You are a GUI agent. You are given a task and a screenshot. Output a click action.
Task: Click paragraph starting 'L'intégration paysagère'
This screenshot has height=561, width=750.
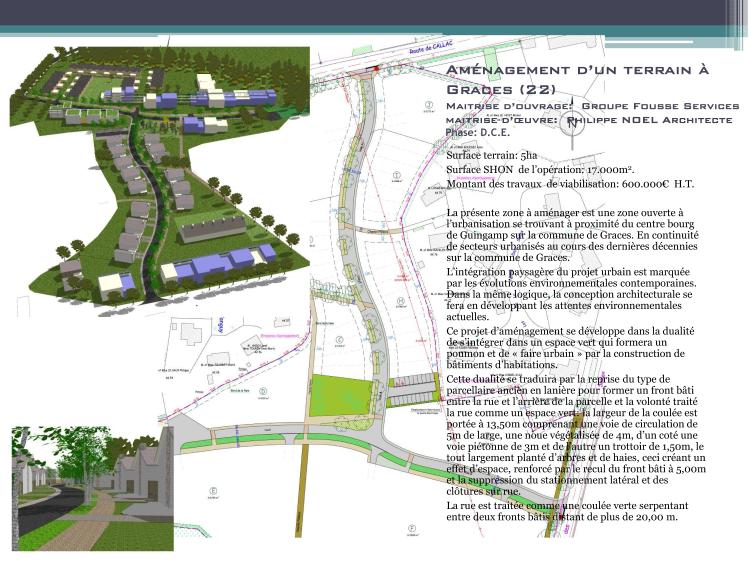coord(571,294)
